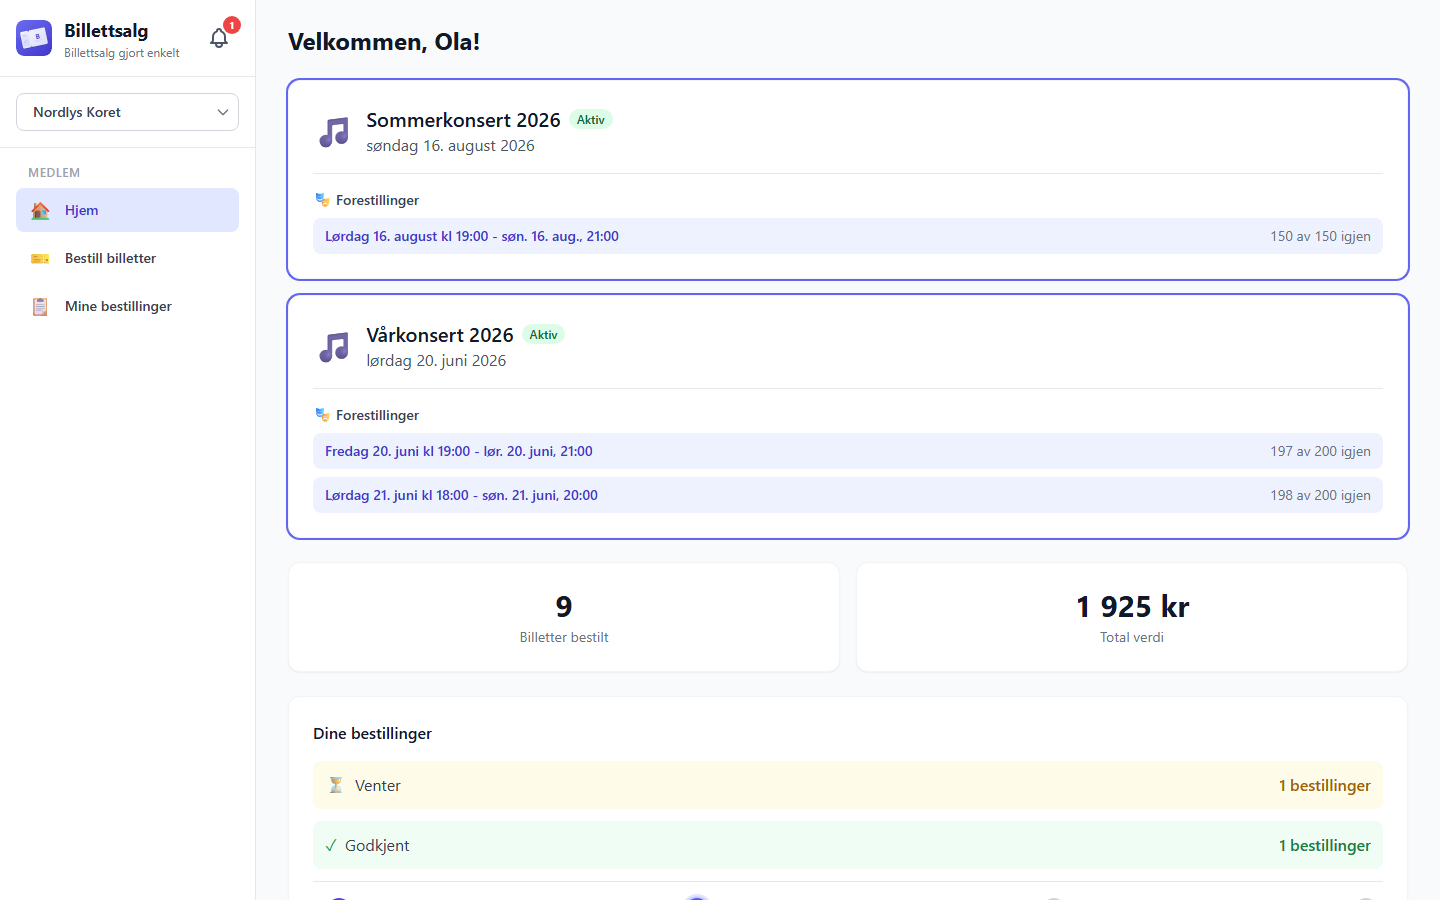Open the Venter orders row
Viewport: 1440px width, 900px height.
848,785
